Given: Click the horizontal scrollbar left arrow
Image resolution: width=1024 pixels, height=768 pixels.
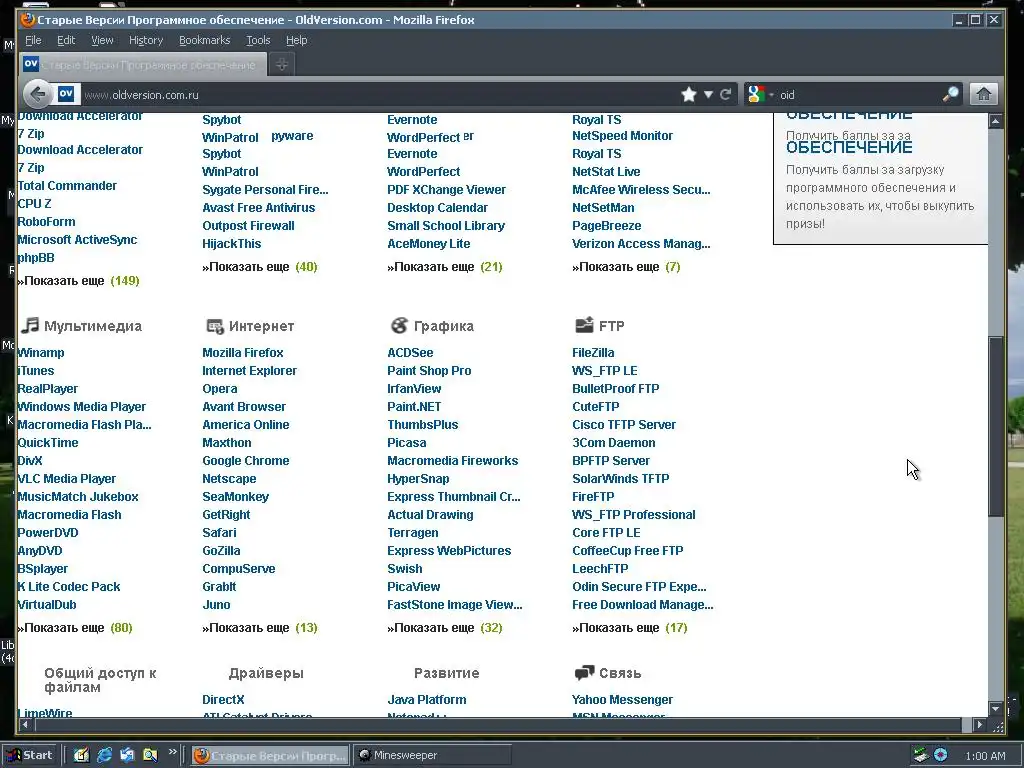Looking at the screenshot, I should point(25,724).
